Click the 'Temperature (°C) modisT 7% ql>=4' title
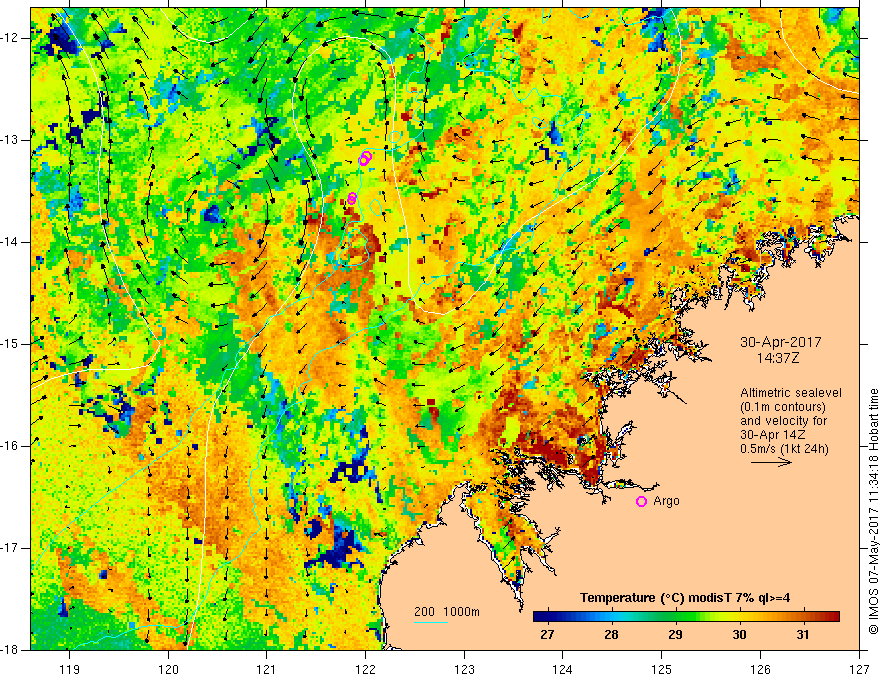This screenshot has width=880, height=680. point(685,598)
